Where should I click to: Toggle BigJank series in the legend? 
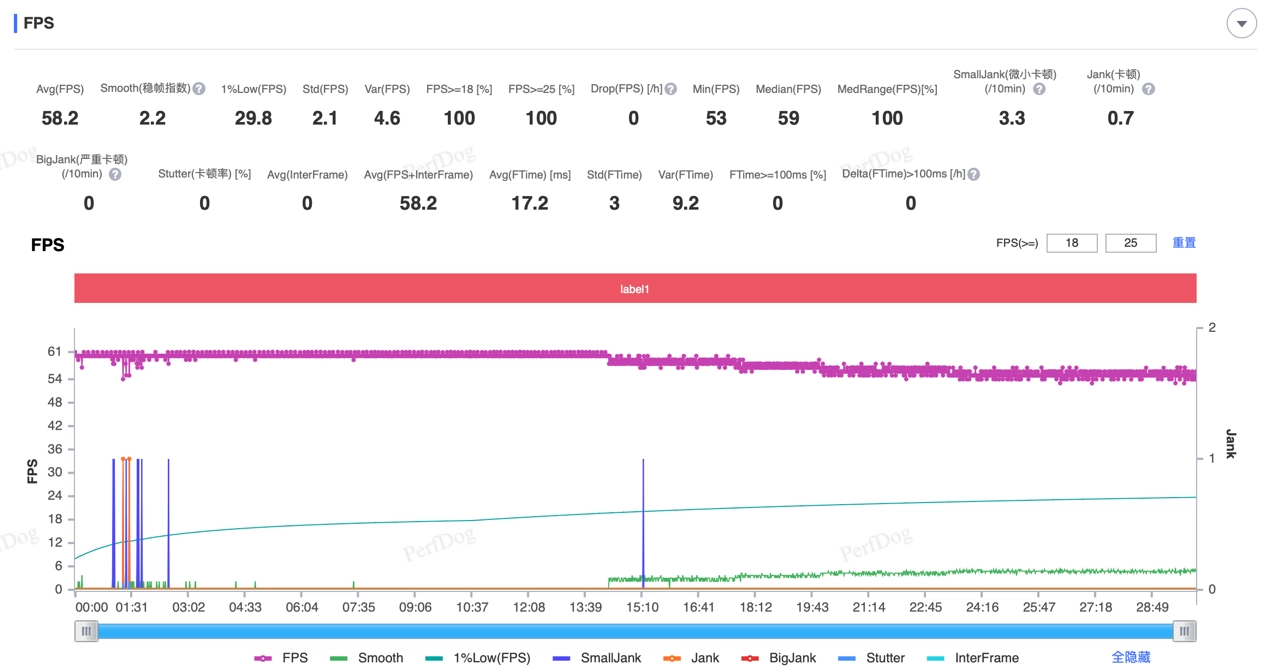[778, 658]
